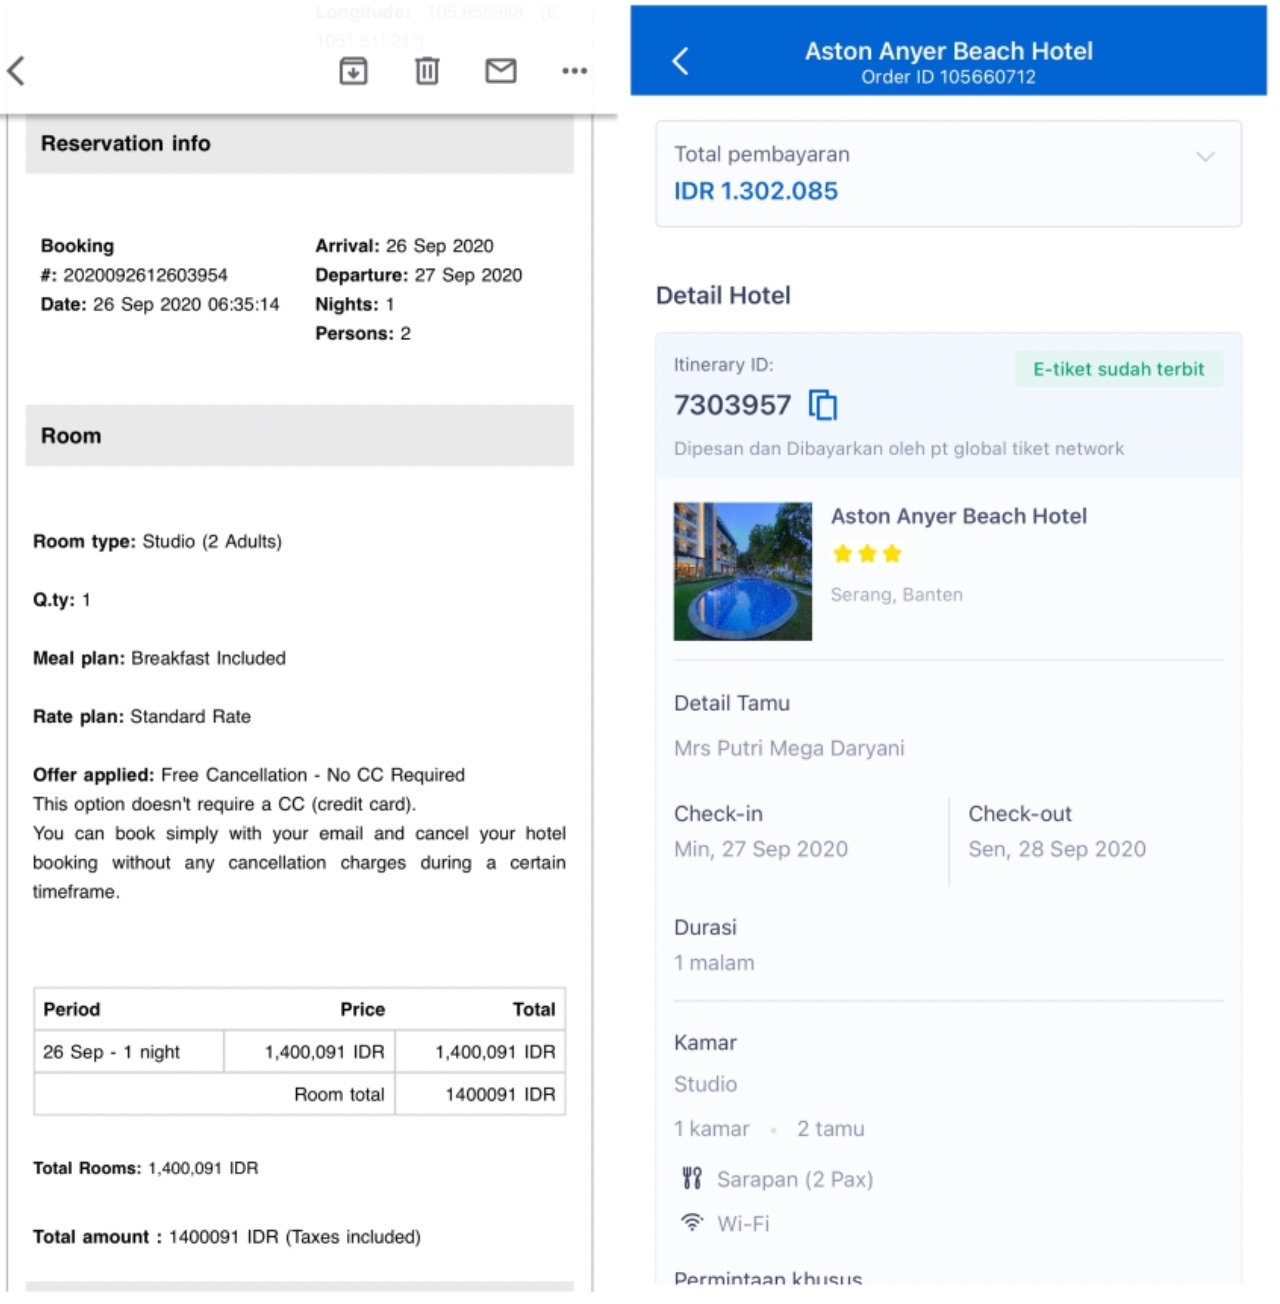Tap the Sarapan (2 Pax) label

pos(795,1179)
